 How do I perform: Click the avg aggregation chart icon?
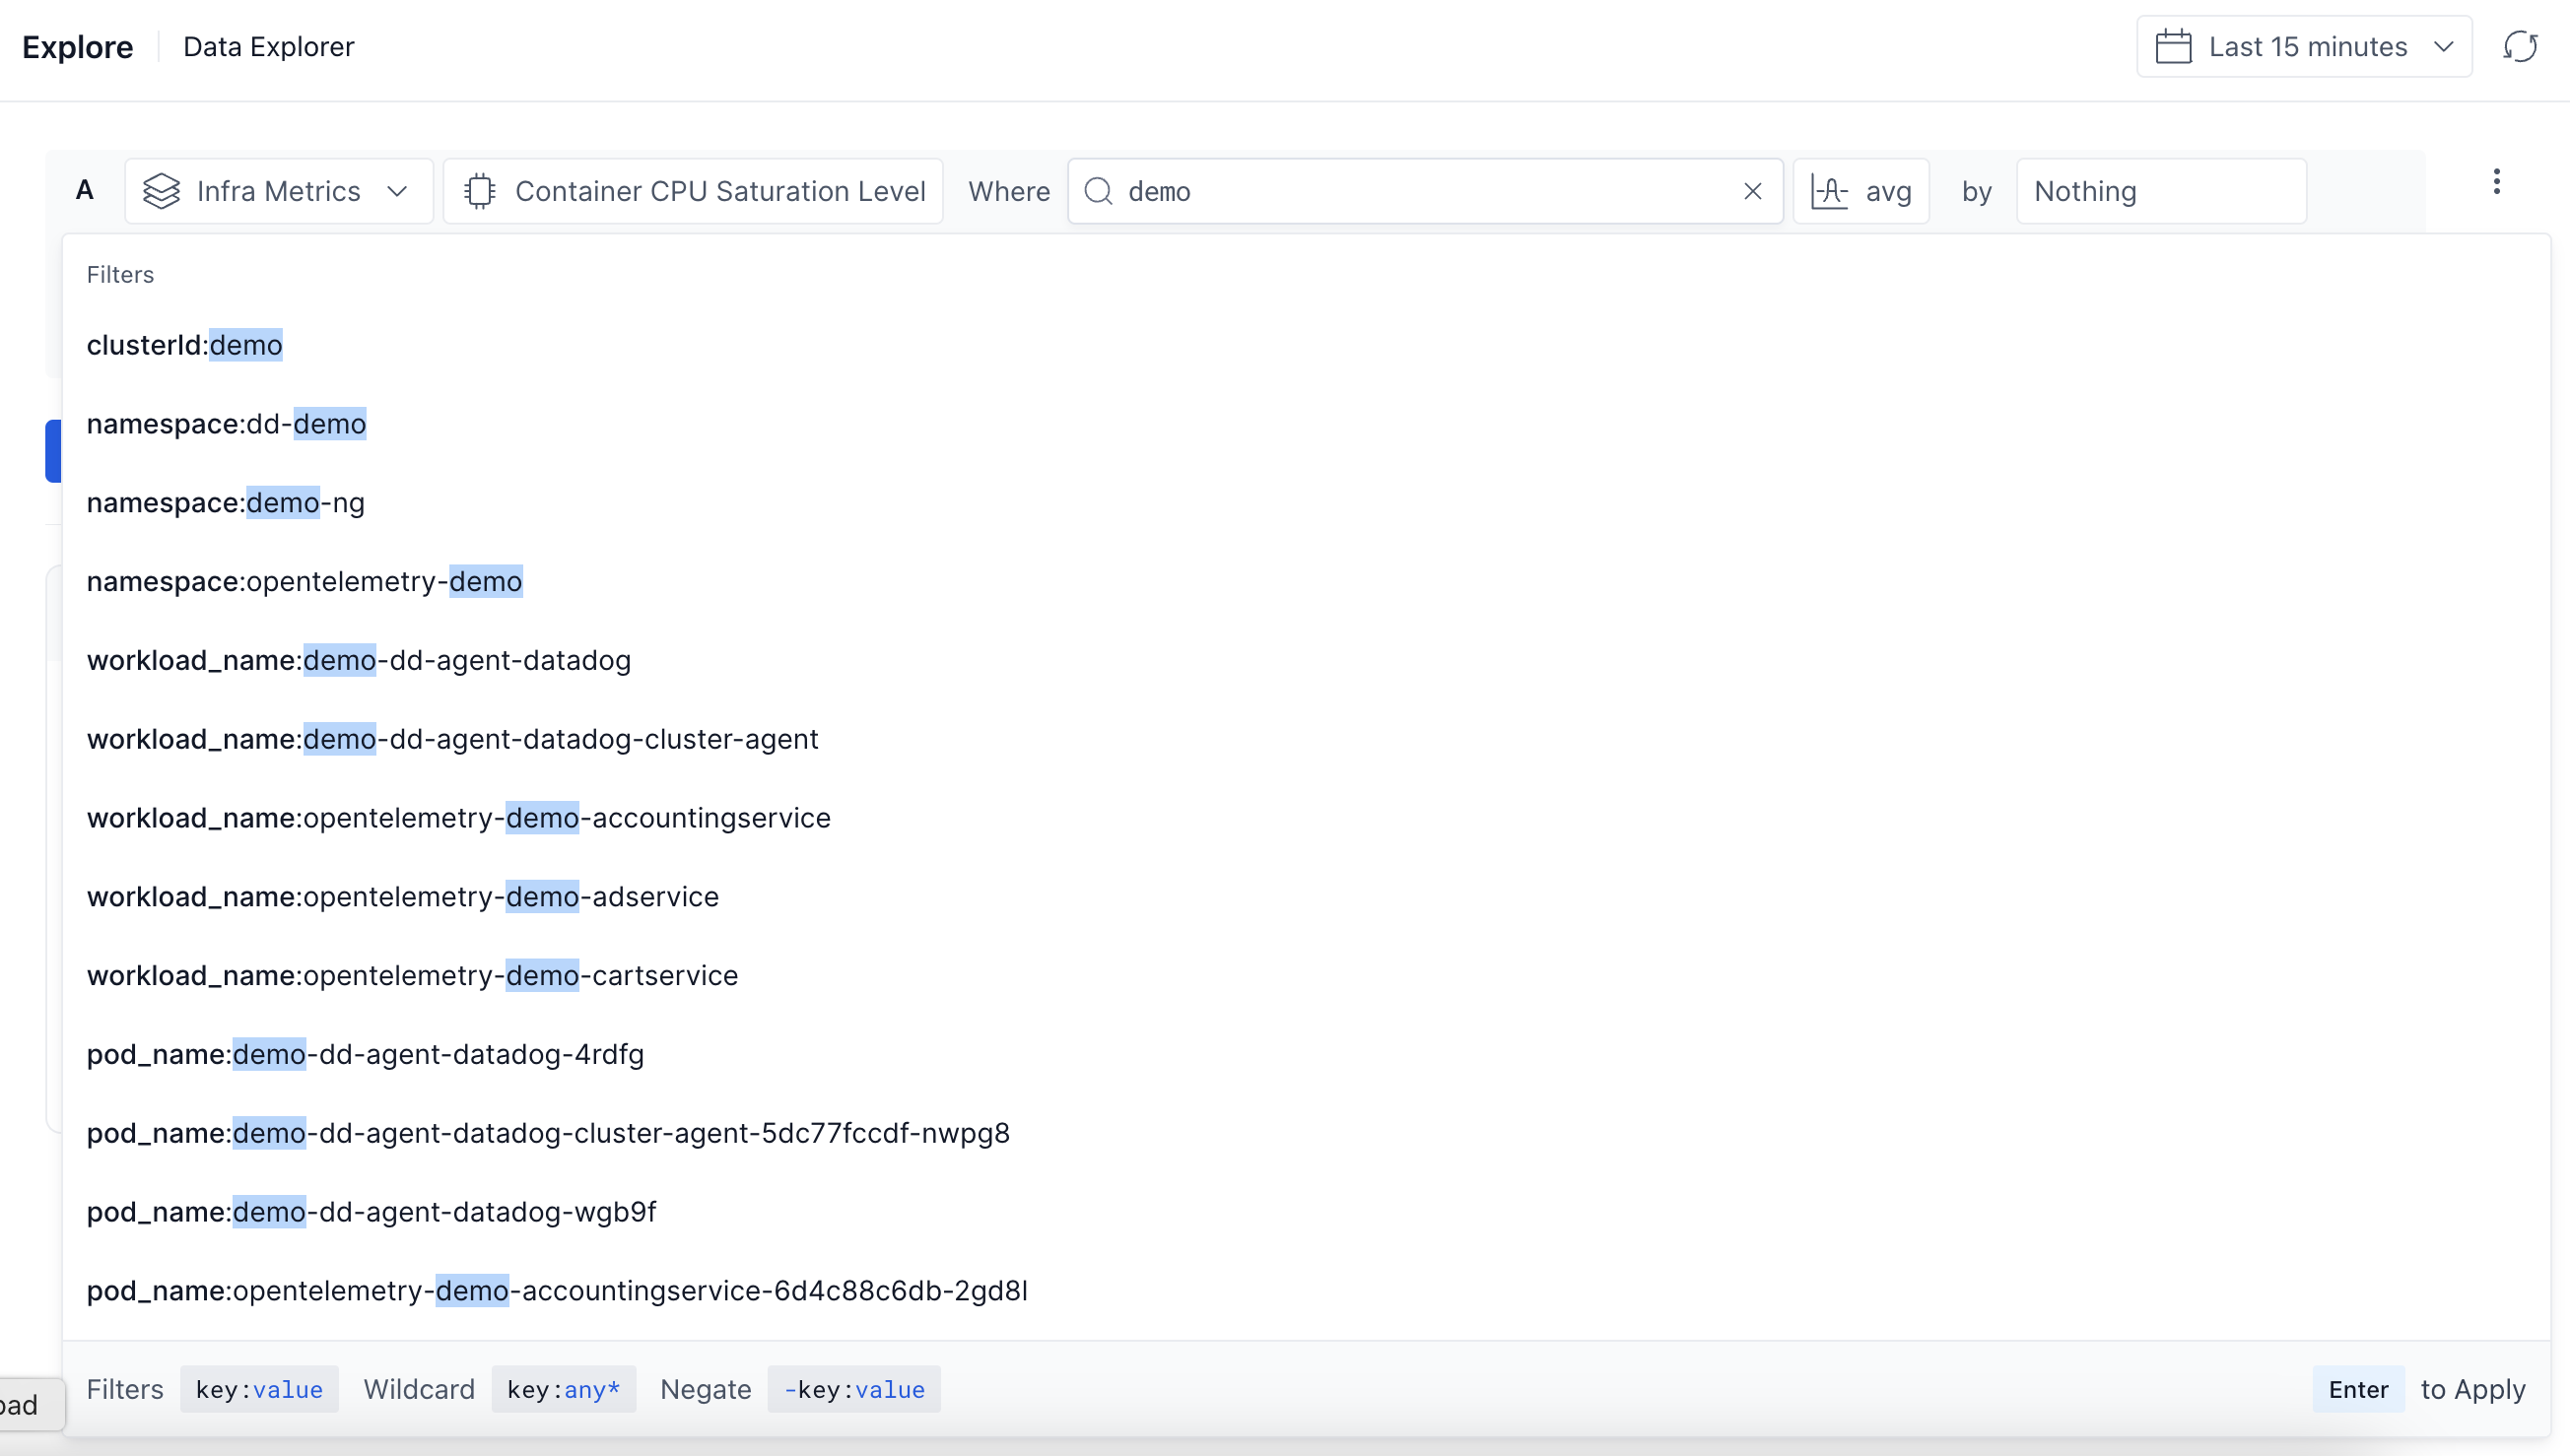pos(1829,191)
